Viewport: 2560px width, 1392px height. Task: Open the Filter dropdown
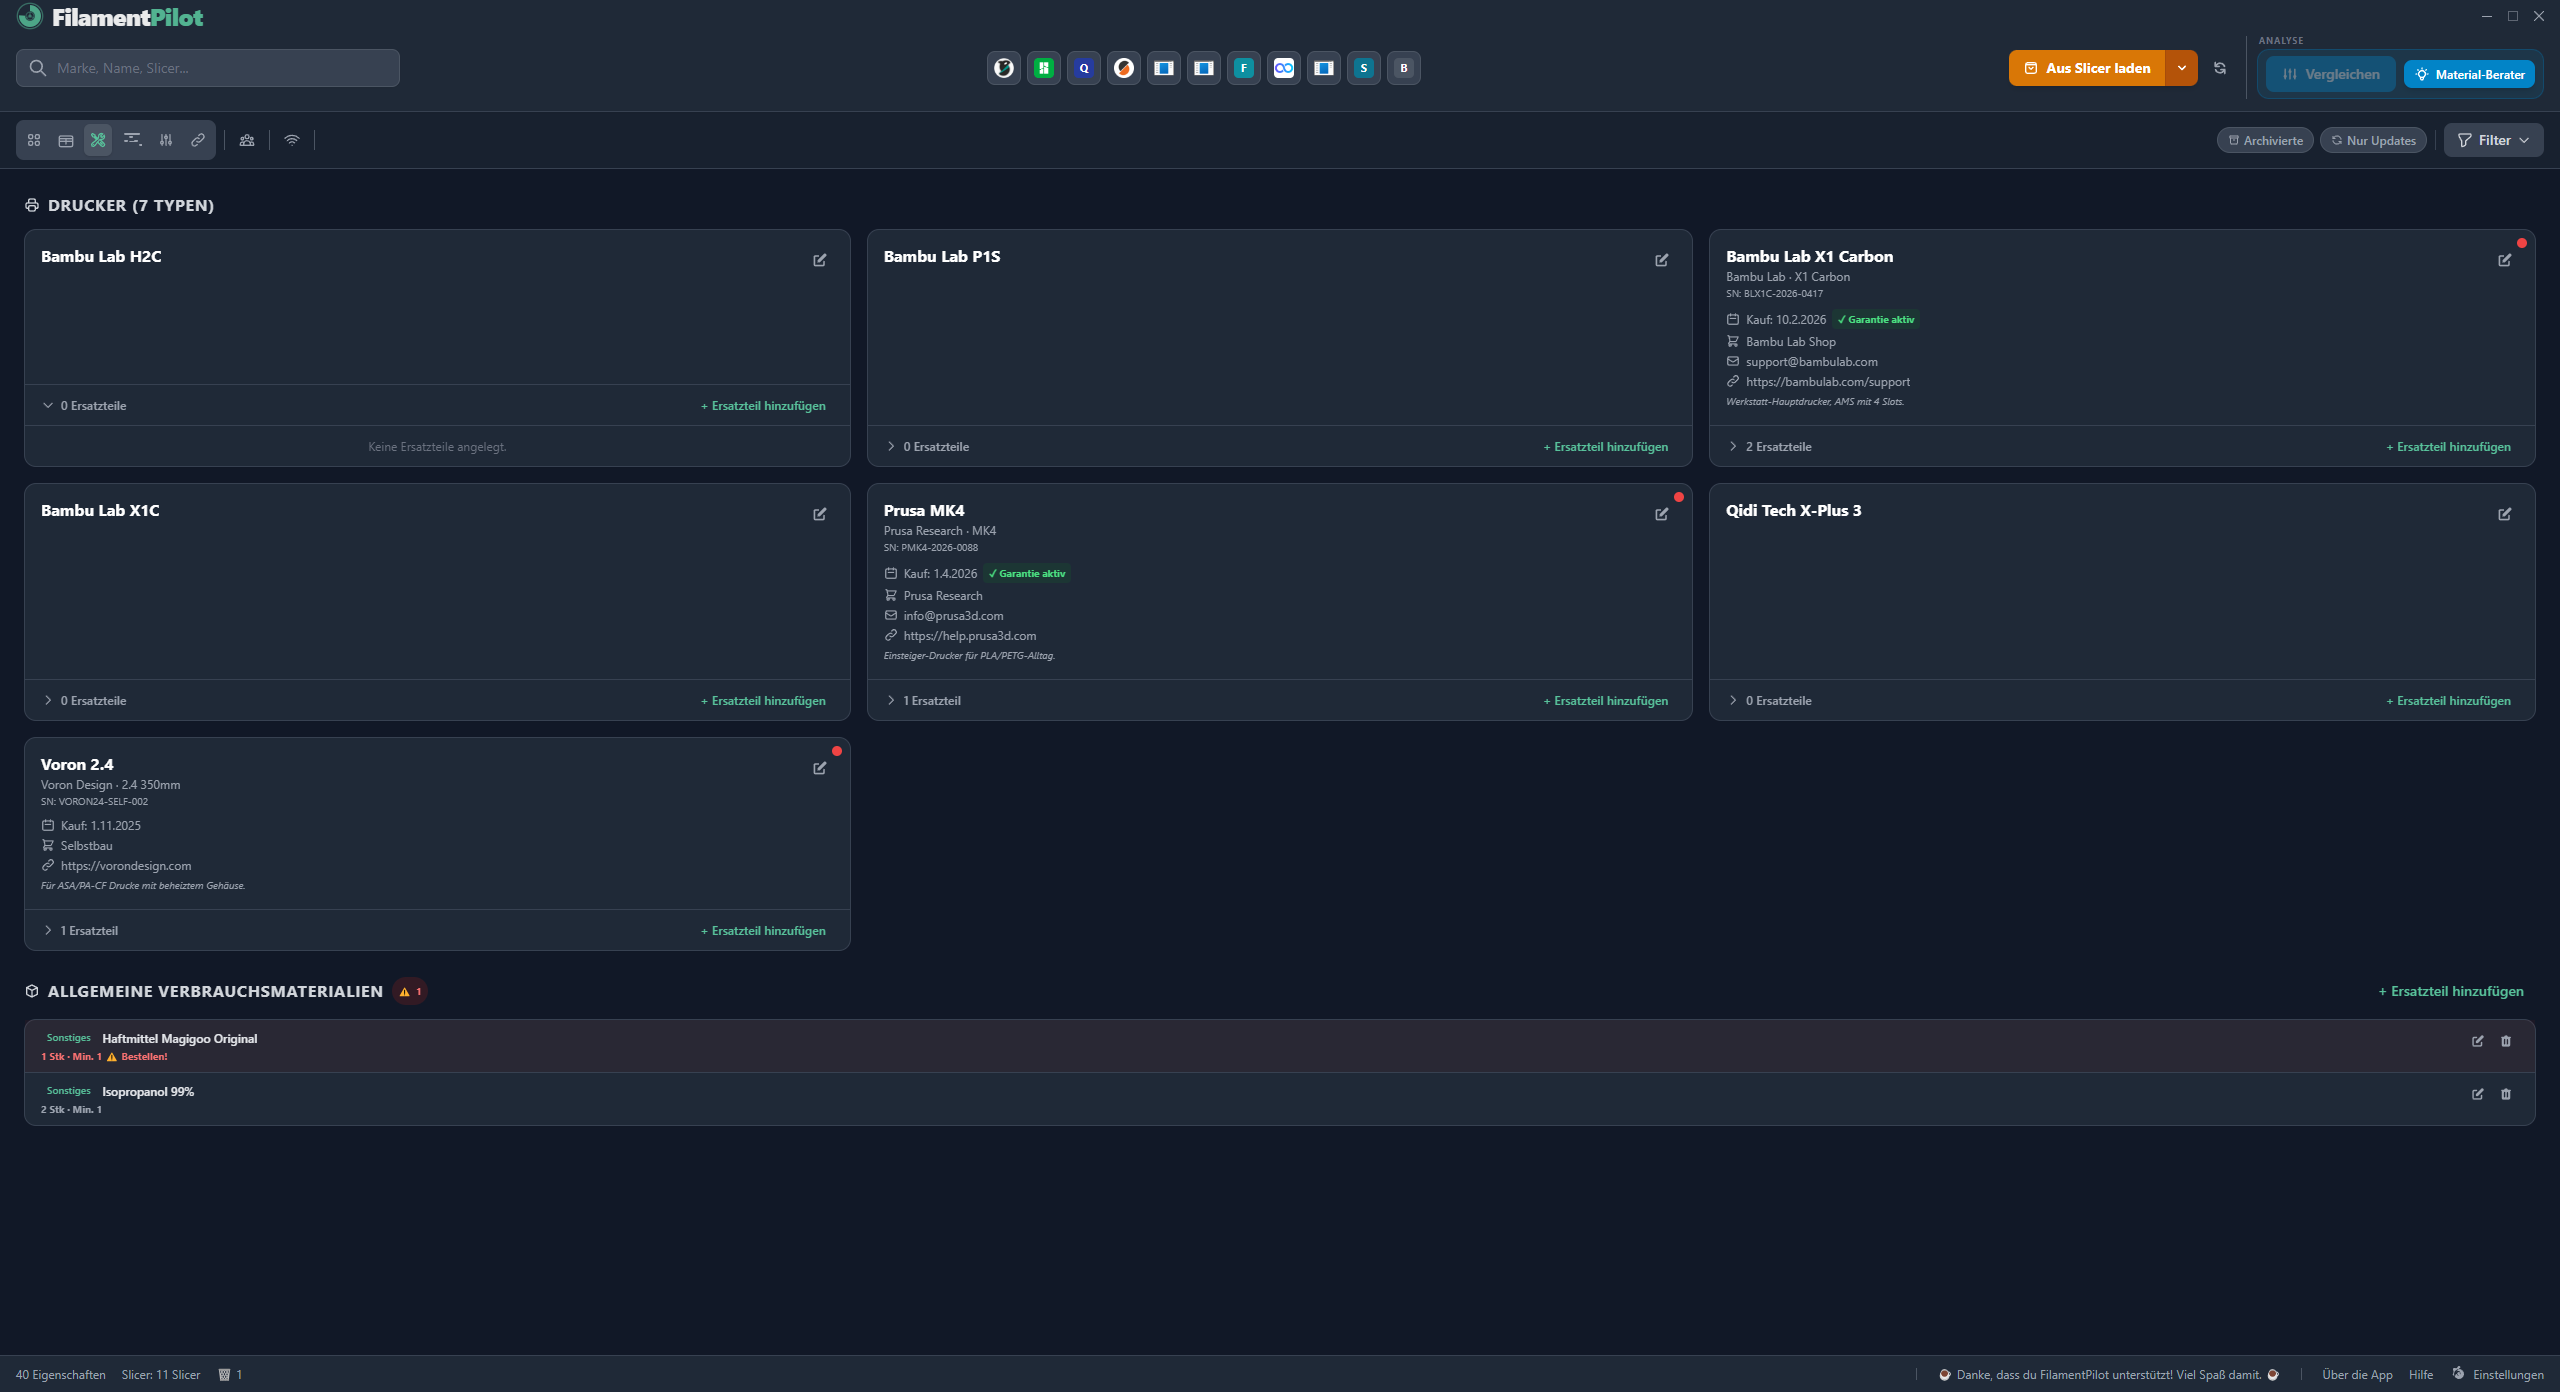[2493, 140]
